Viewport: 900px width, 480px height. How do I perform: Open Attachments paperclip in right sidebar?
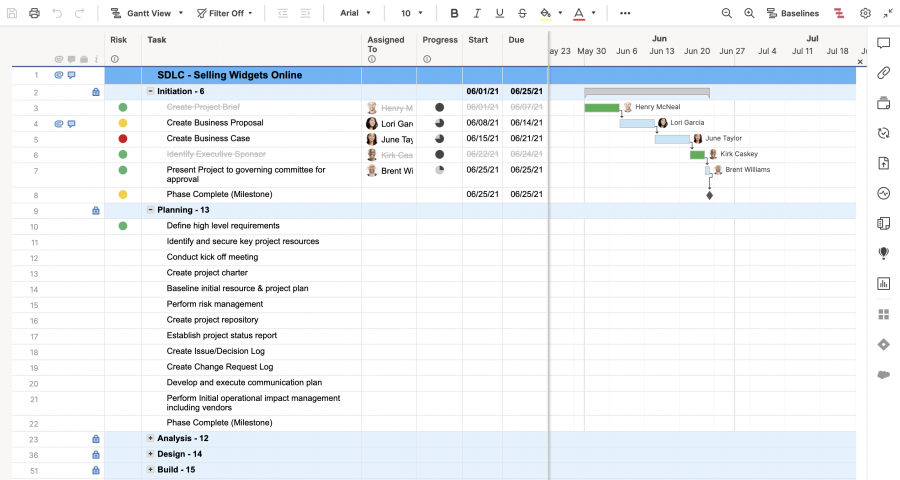[883, 73]
